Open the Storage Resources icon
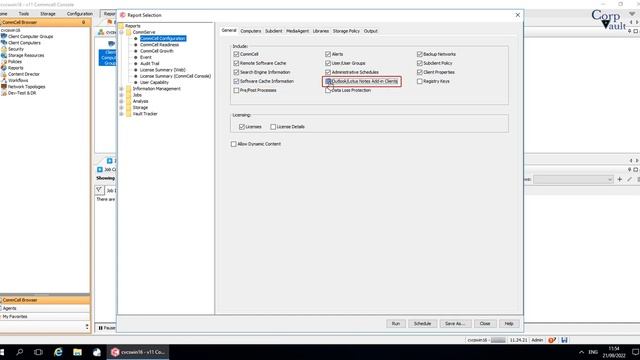This screenshot has height=360, width=640. [4, 55]
